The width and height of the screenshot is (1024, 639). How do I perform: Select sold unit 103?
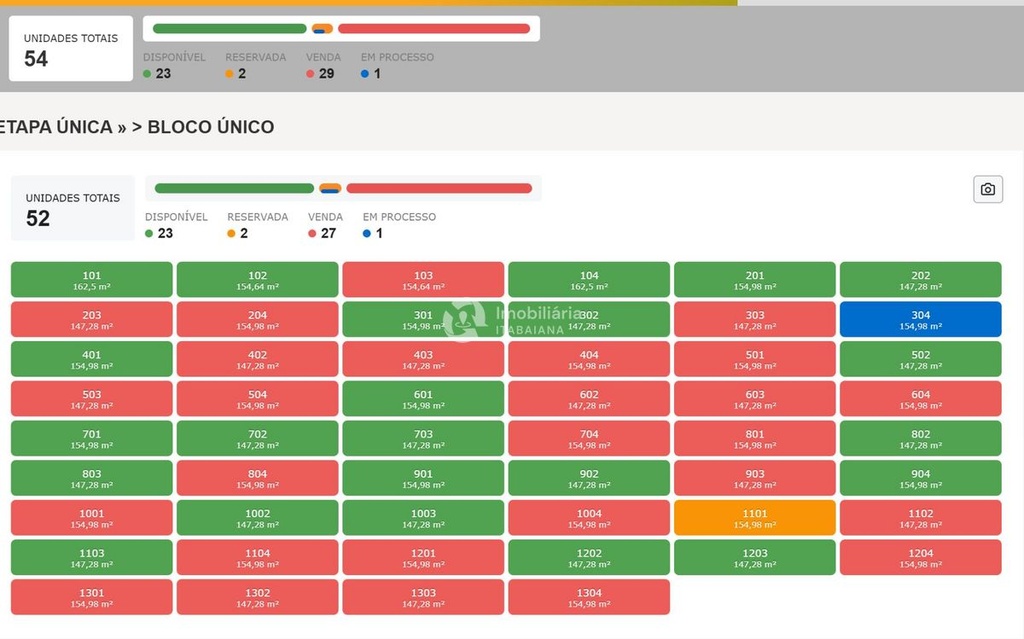(423, 280)
